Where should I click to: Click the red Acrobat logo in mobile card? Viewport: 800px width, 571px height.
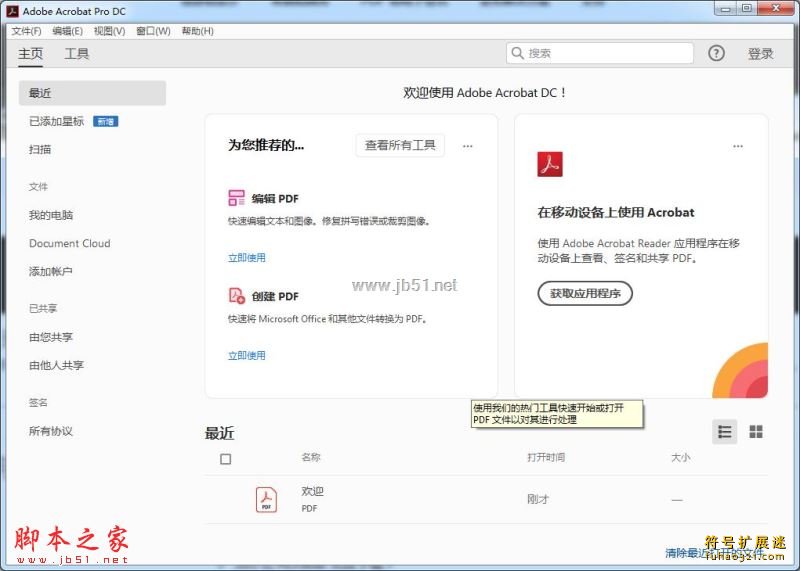tap(549, 164)
